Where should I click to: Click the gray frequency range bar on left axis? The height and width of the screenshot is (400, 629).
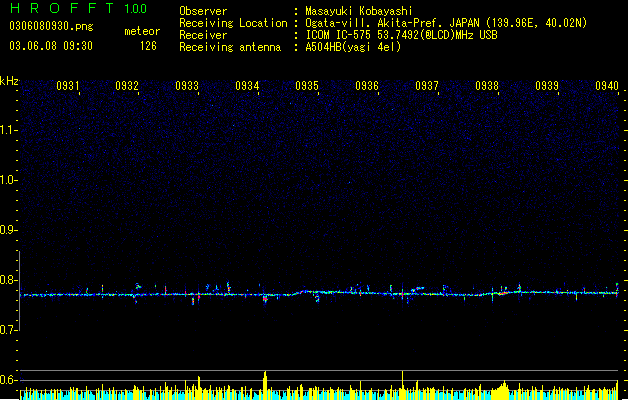(x=19, y=291)
